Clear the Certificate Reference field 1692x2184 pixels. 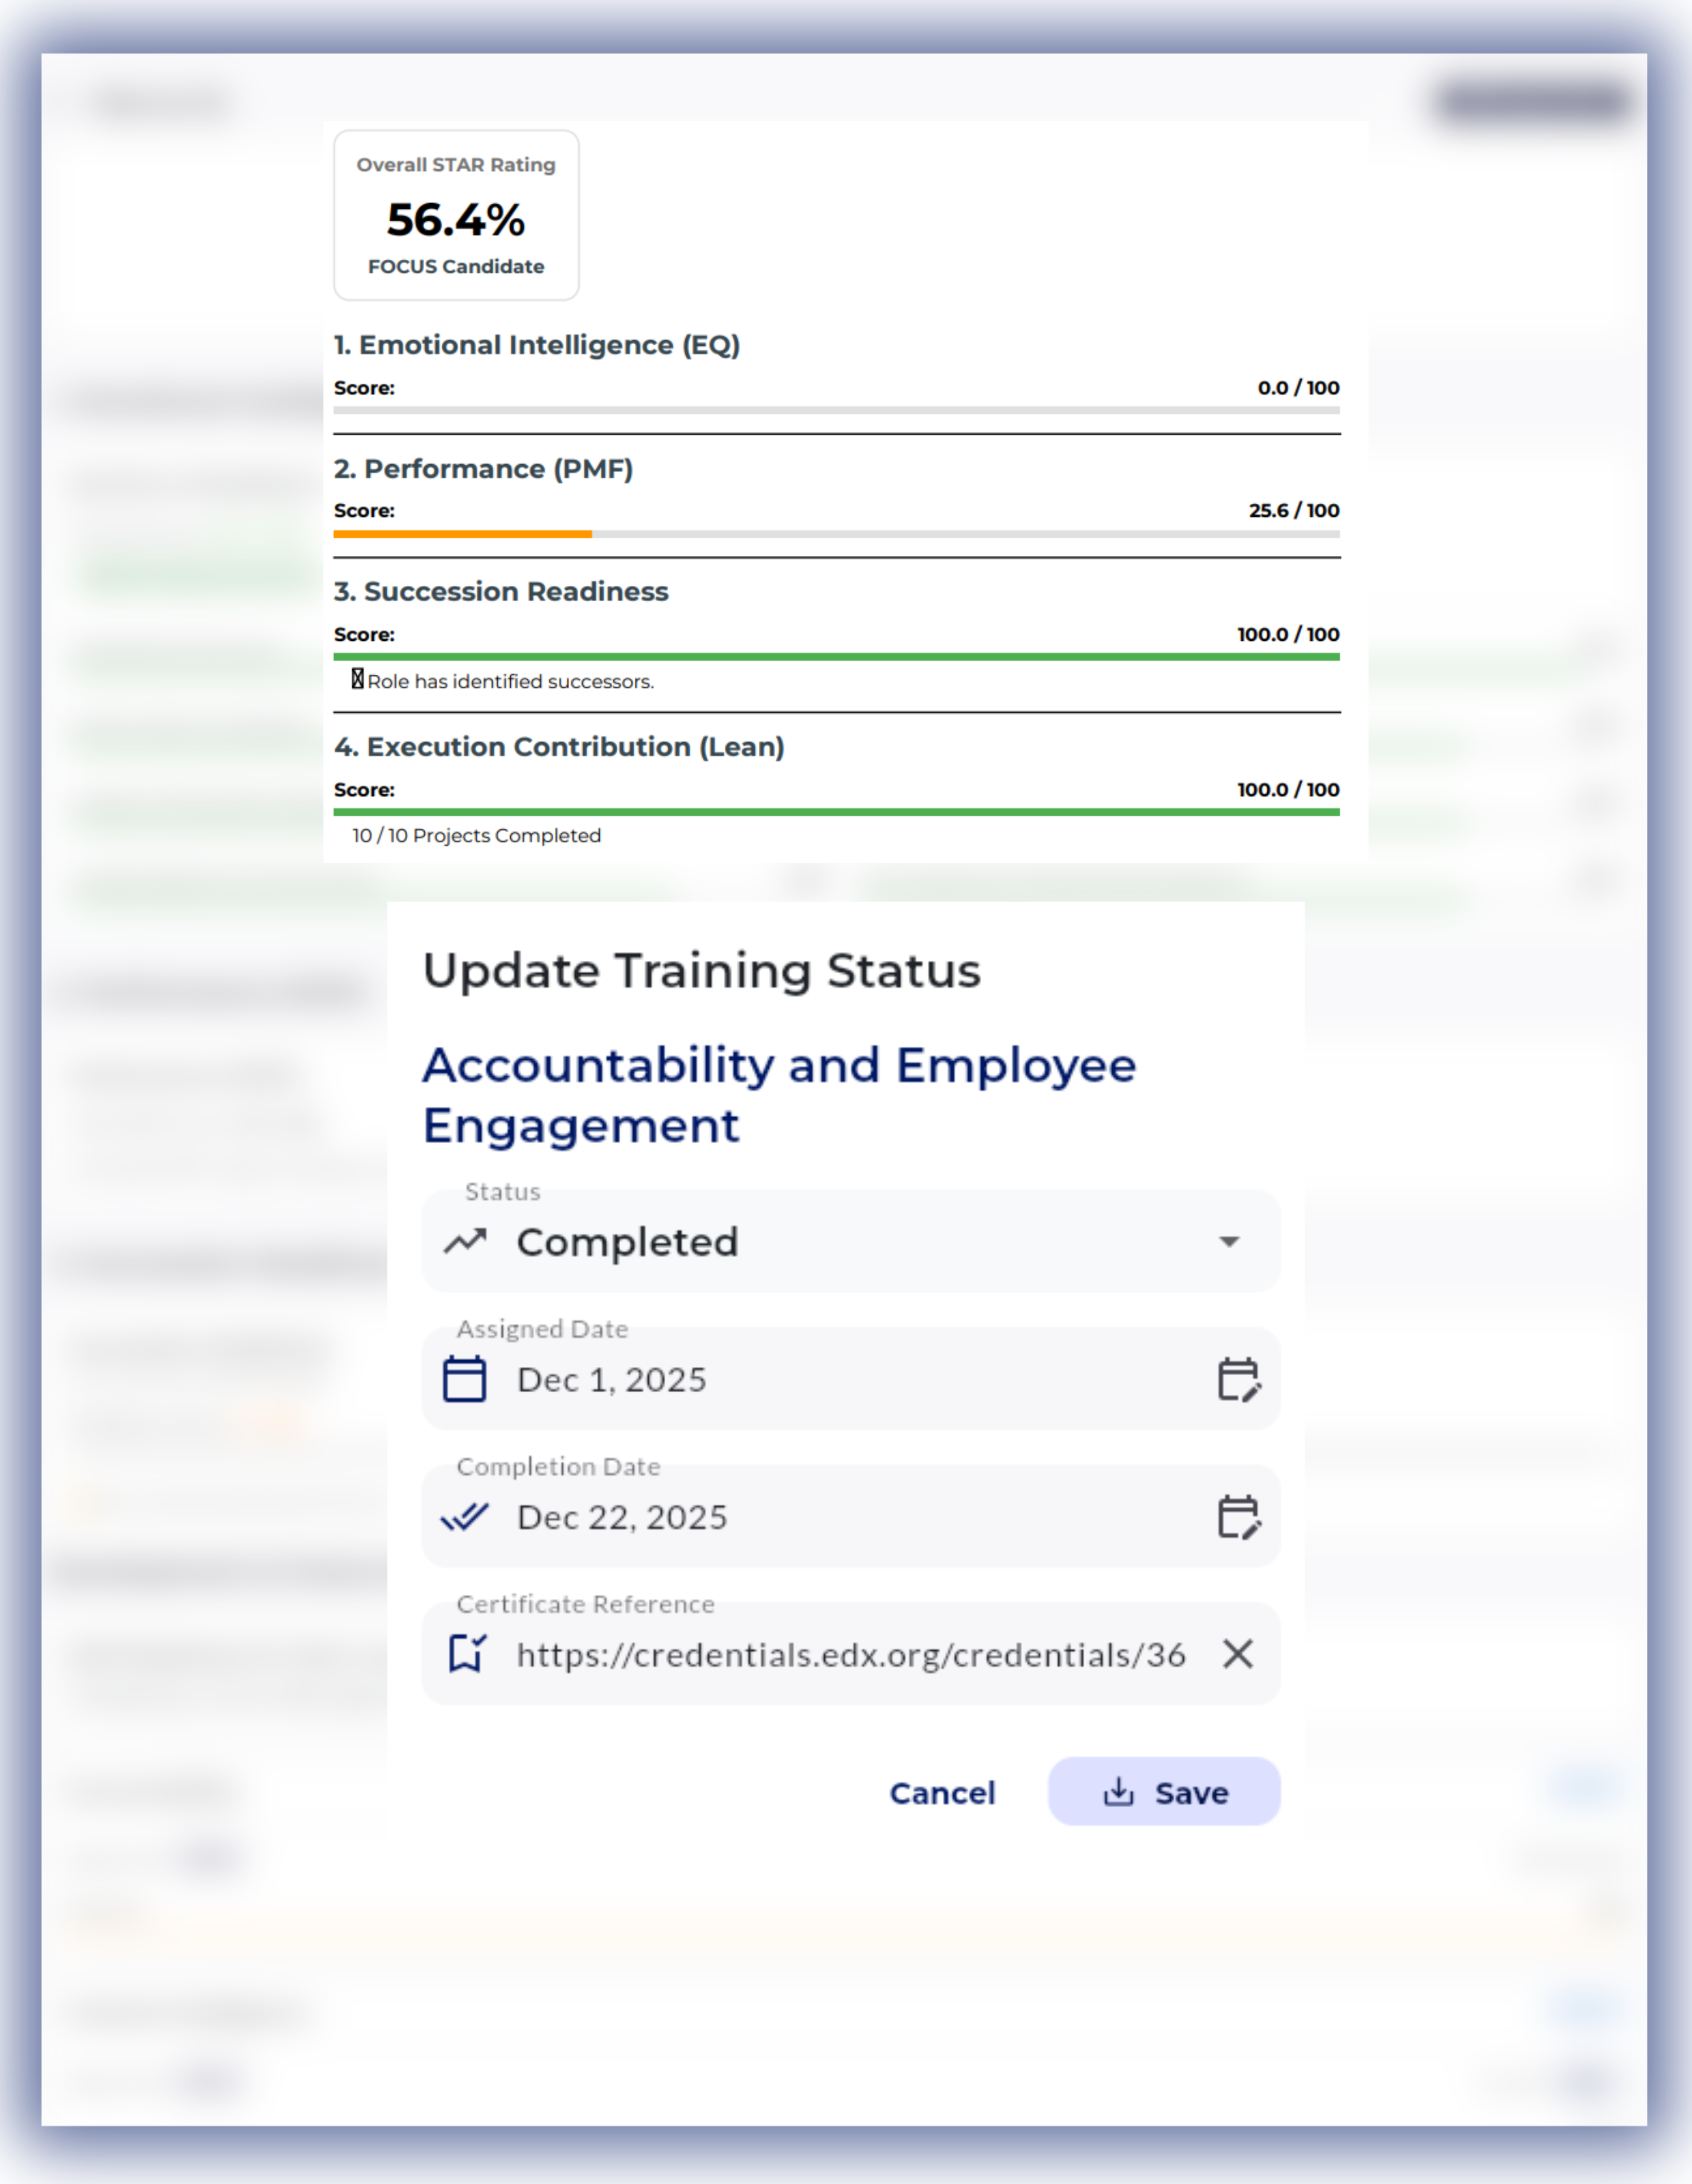click(x=1238, y=1654)
